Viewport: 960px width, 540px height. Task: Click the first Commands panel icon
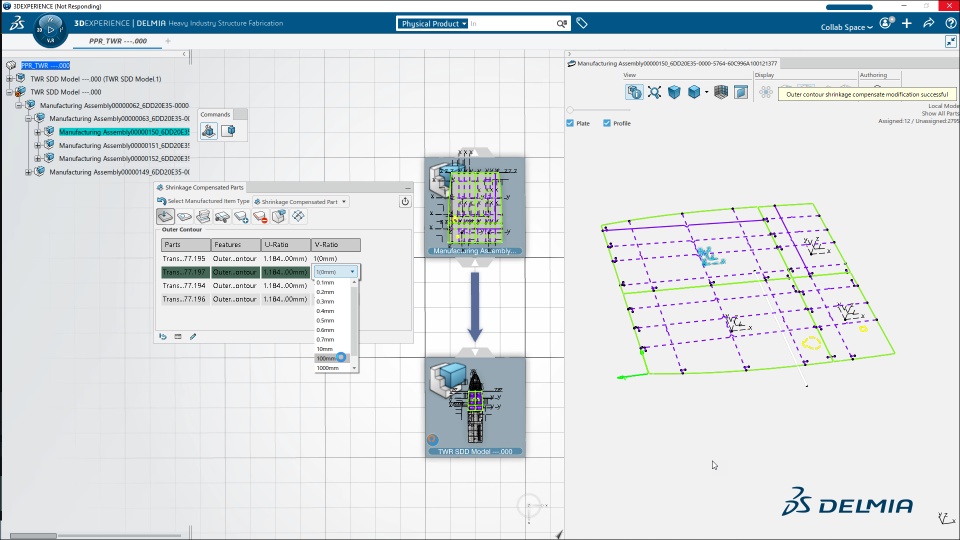pos(209,130)
